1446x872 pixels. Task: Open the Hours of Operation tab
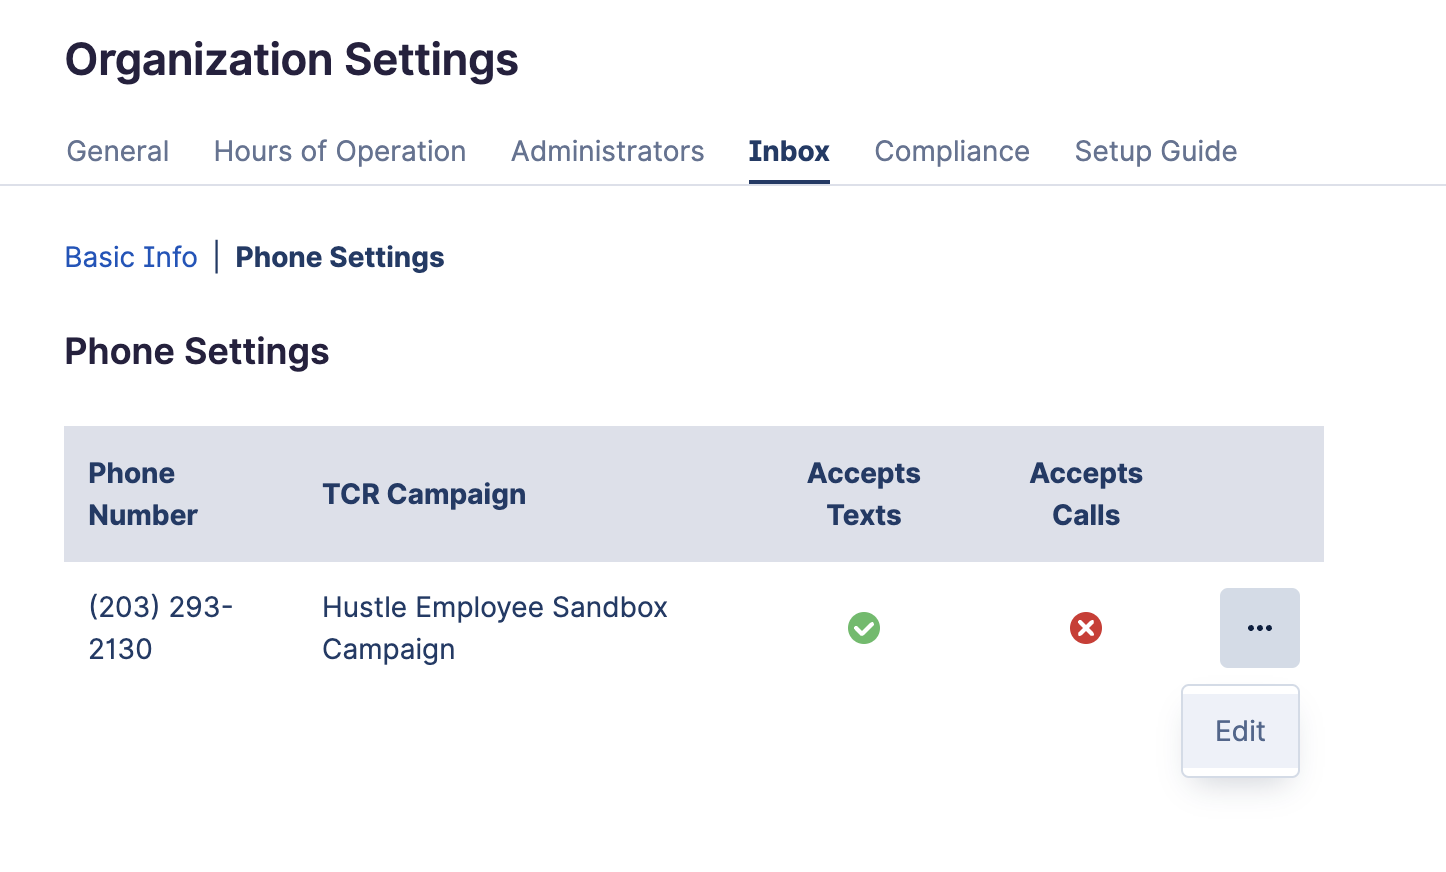point(340,151)
